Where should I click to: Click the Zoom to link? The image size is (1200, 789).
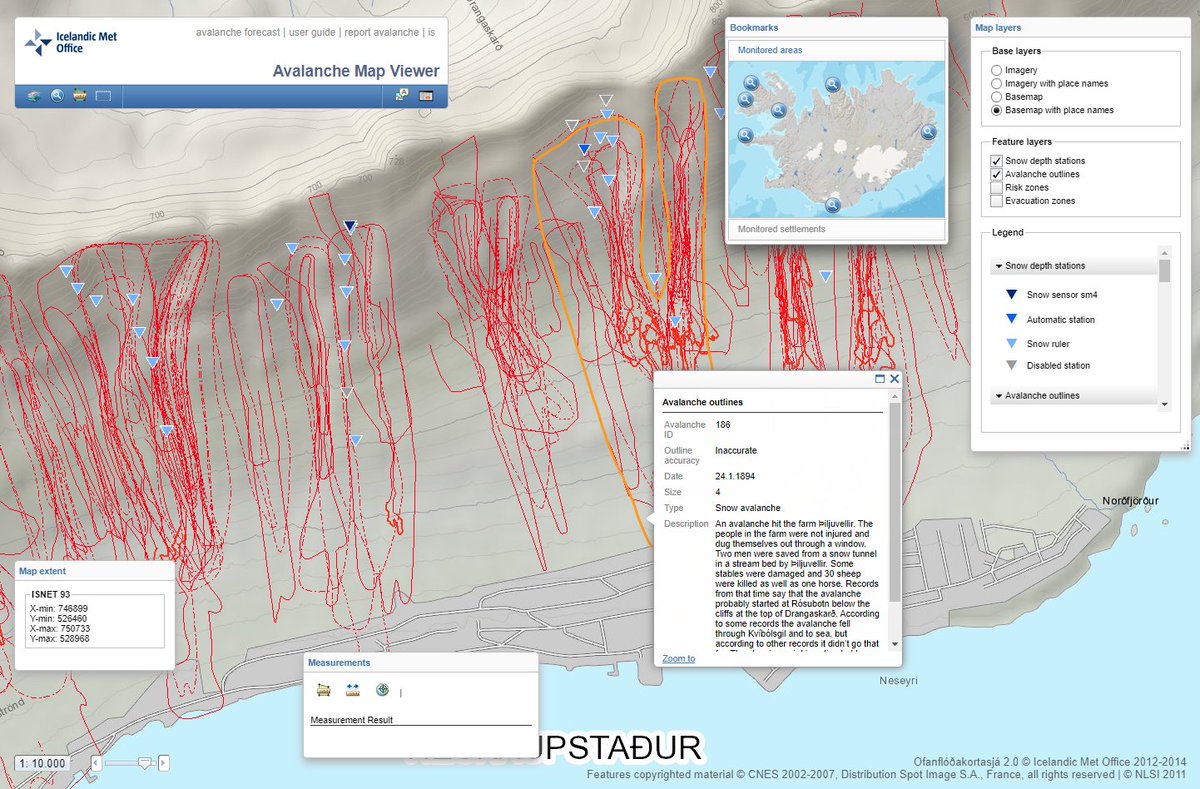pyautogui.click(x=676, y=658)
